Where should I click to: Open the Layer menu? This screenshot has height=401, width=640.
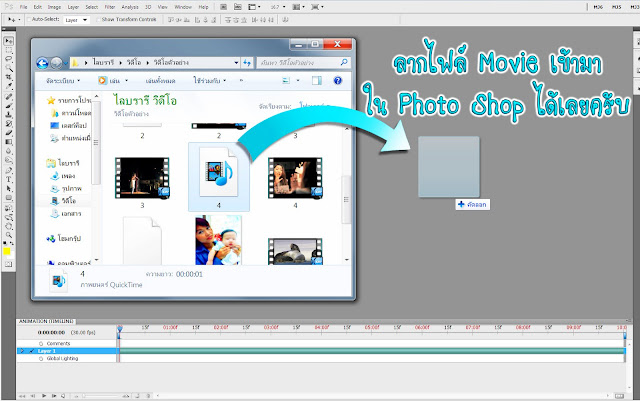[73, 7]
